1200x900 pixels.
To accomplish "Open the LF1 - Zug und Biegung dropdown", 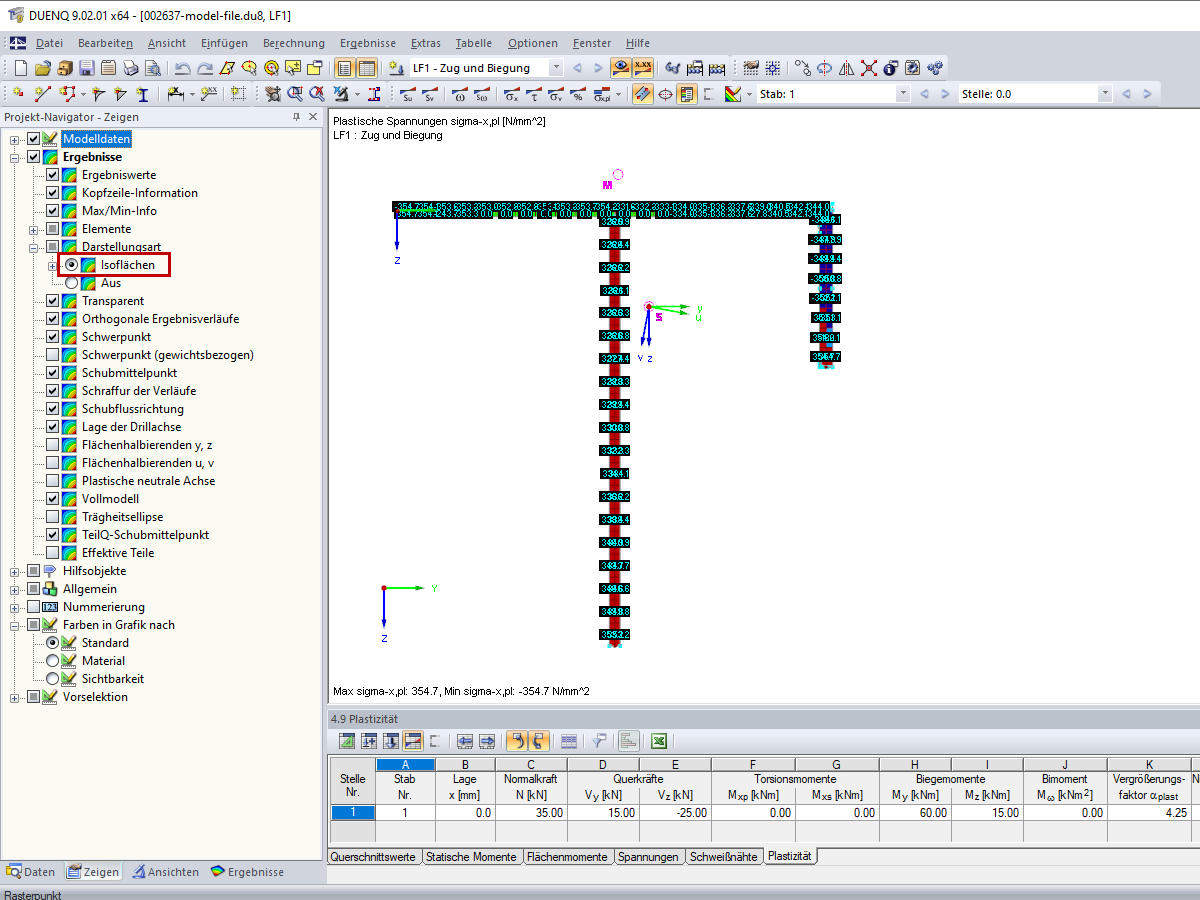I will coord(555,68).
